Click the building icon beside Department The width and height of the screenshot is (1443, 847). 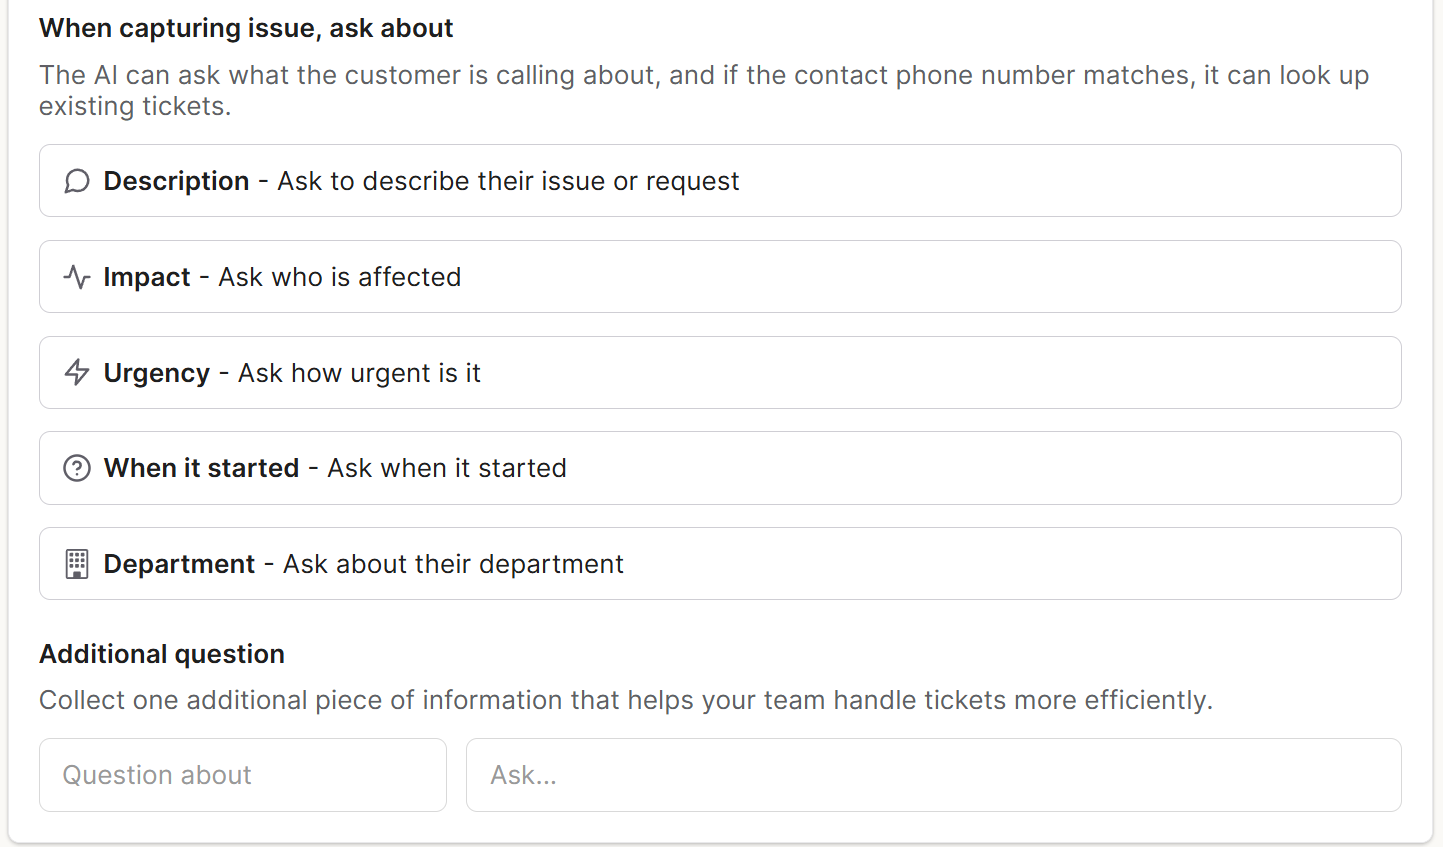(77, 564)
